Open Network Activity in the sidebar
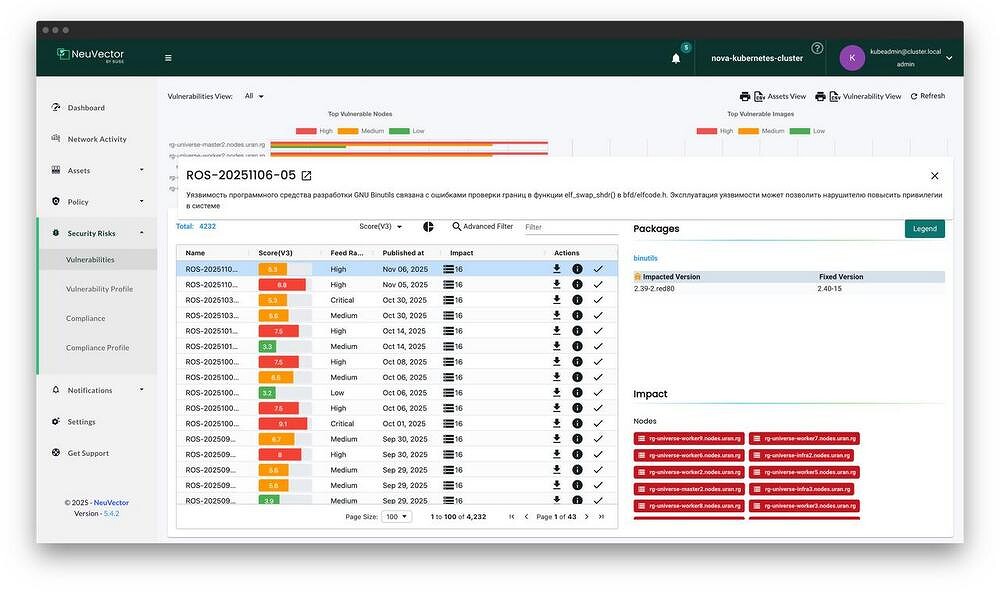Image resolution: width=1000 pixels, height=595 pixels. click(x=97, y=139)
